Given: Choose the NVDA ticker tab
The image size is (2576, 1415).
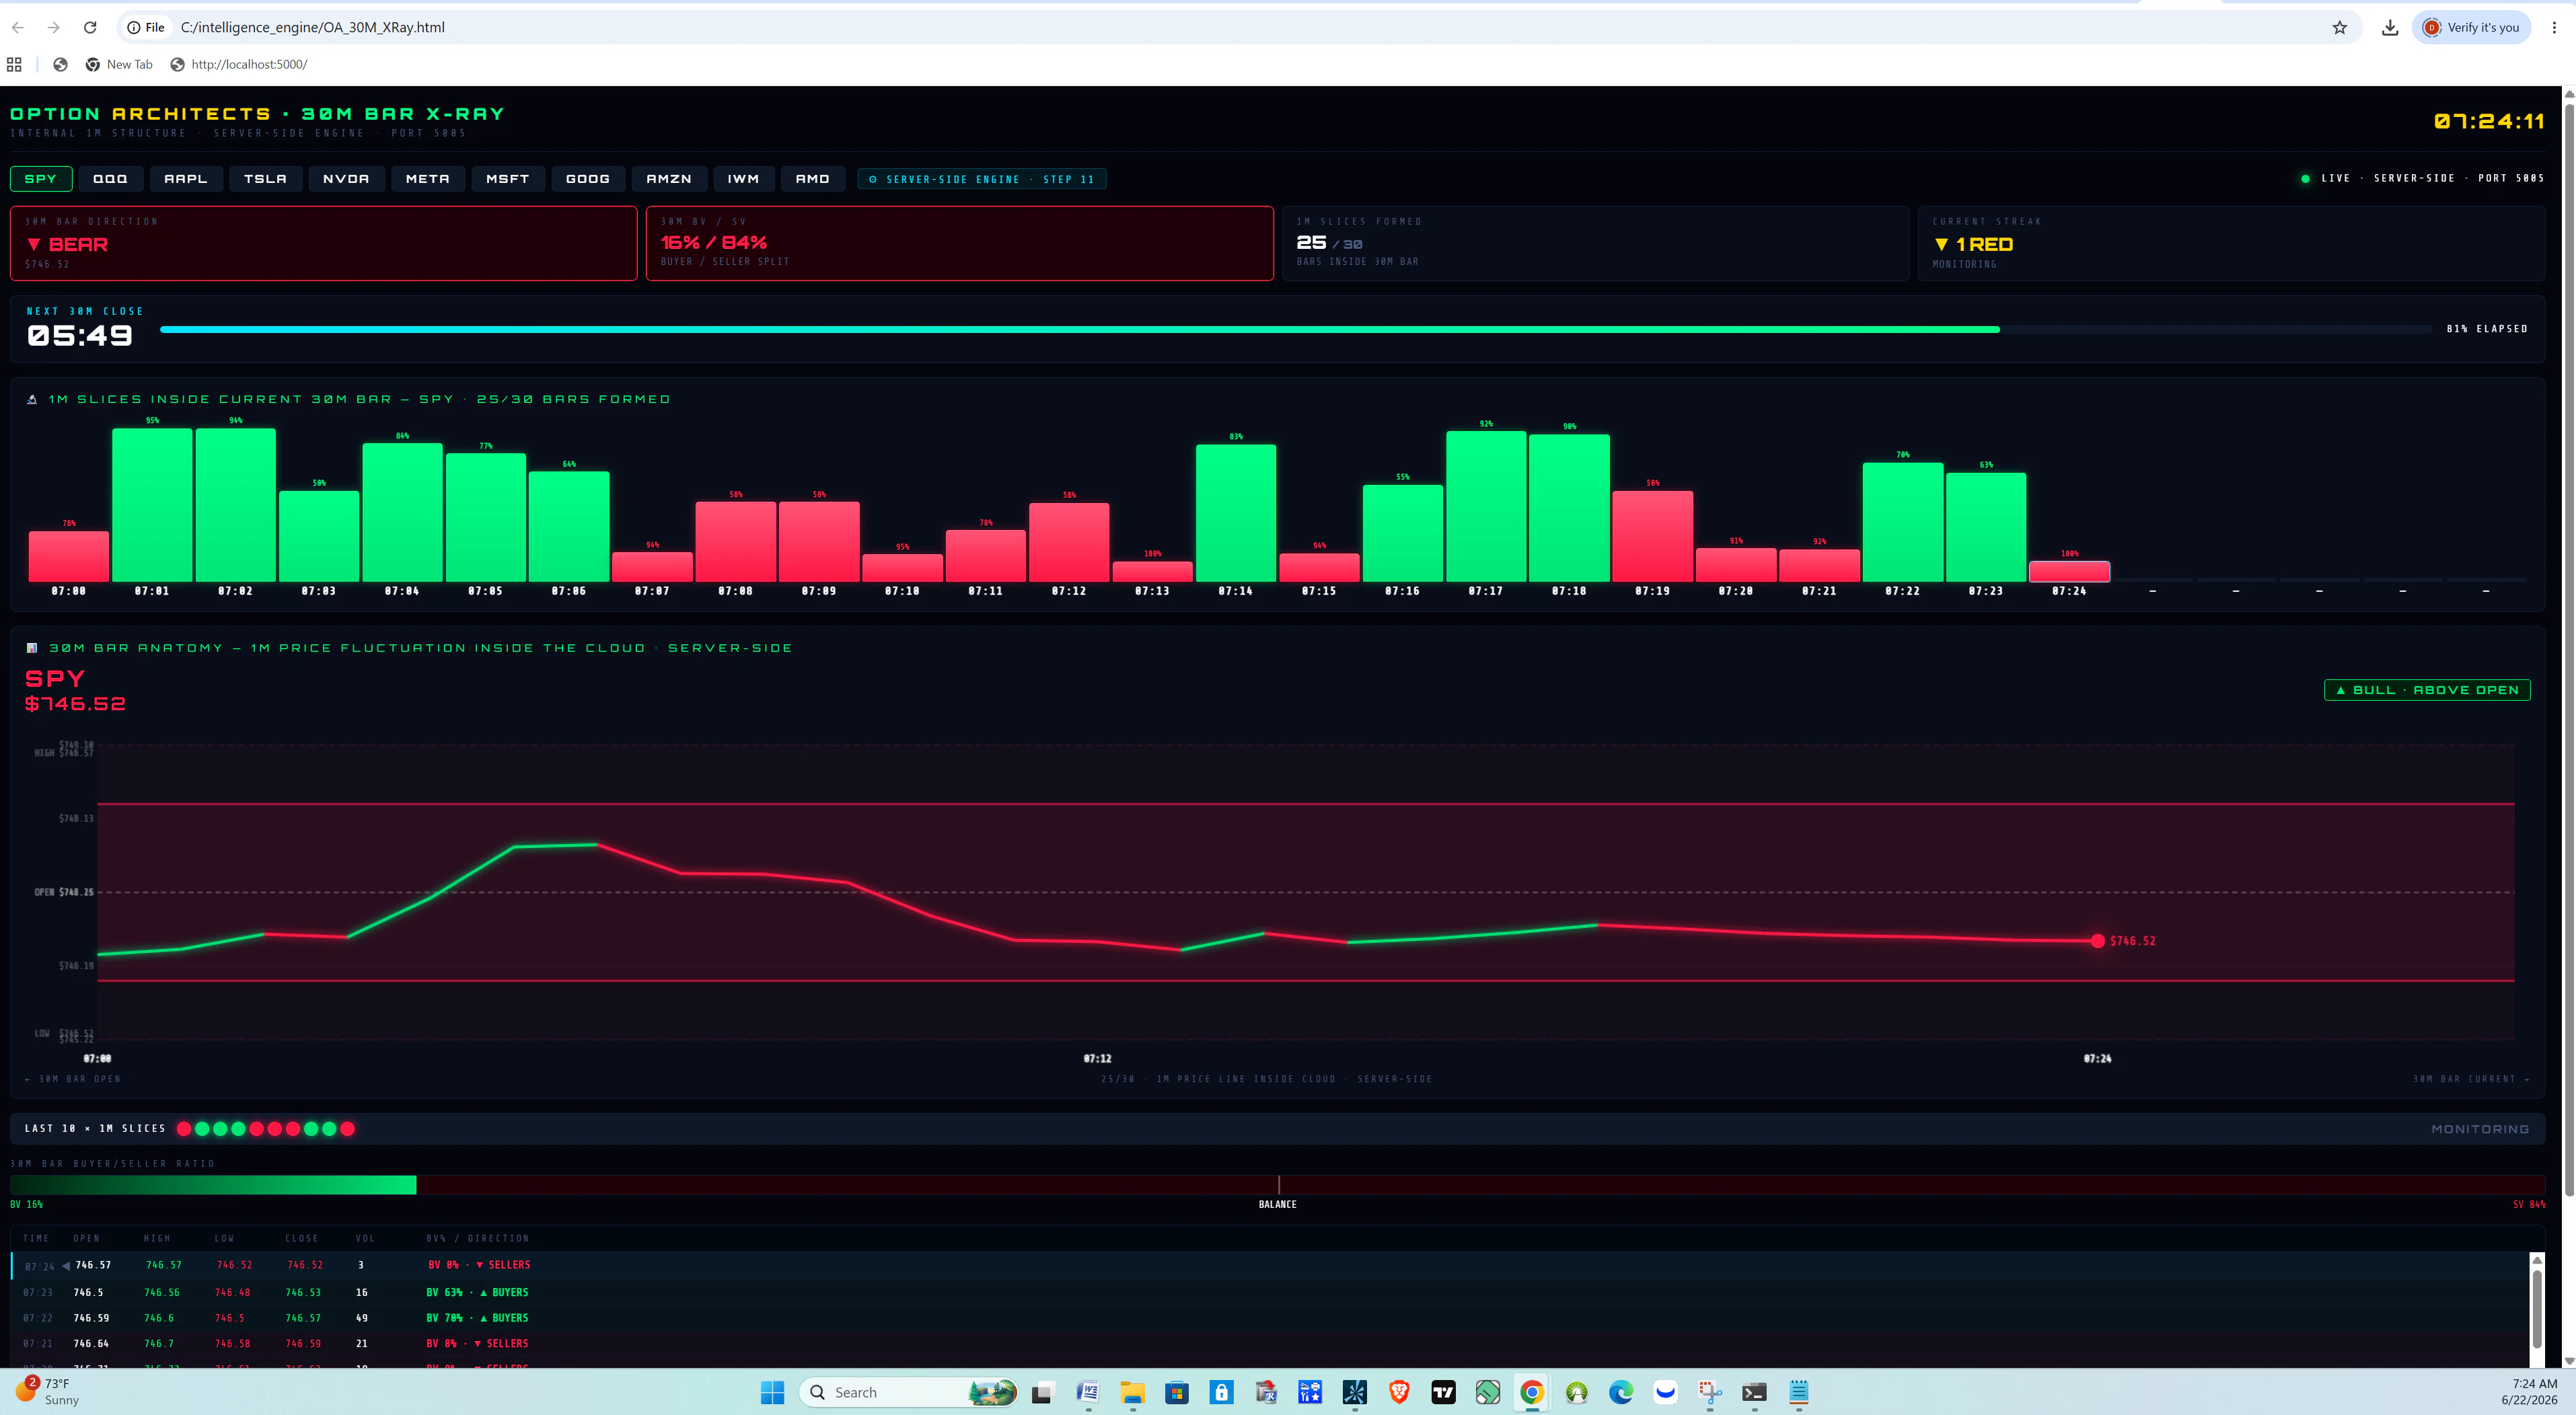Looking at the screenshot, I should [x=346, y=179].
